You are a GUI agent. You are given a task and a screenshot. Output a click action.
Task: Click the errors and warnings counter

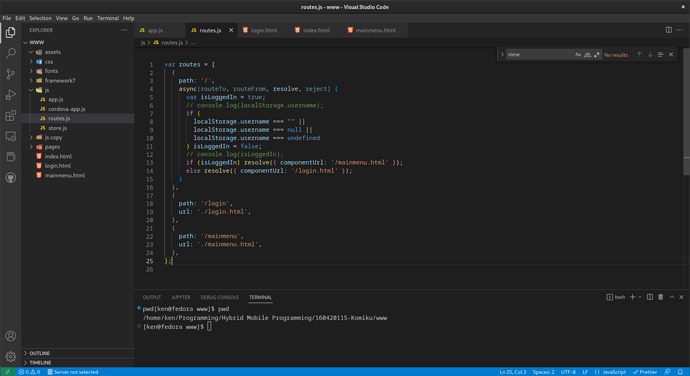click(x=29, y=372)
